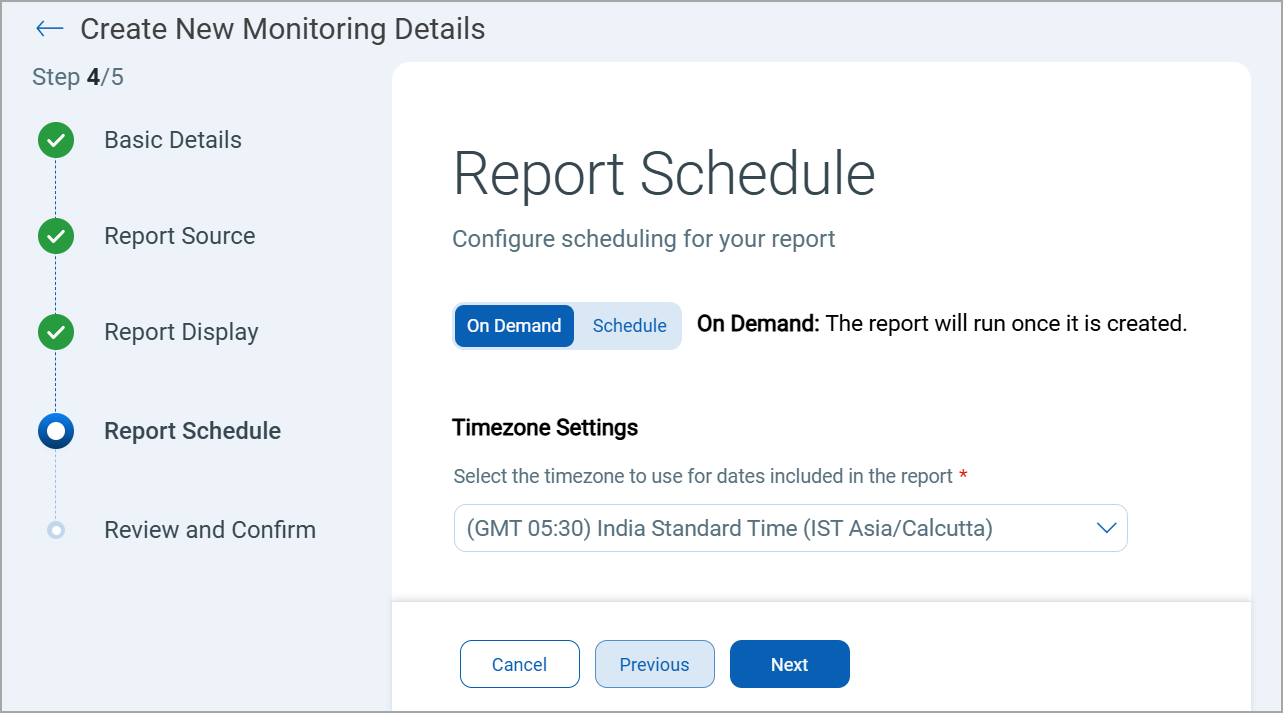The image size is (1283, 713).
Task: Switch to the Schedule toggle option
Action: [629, 326]
